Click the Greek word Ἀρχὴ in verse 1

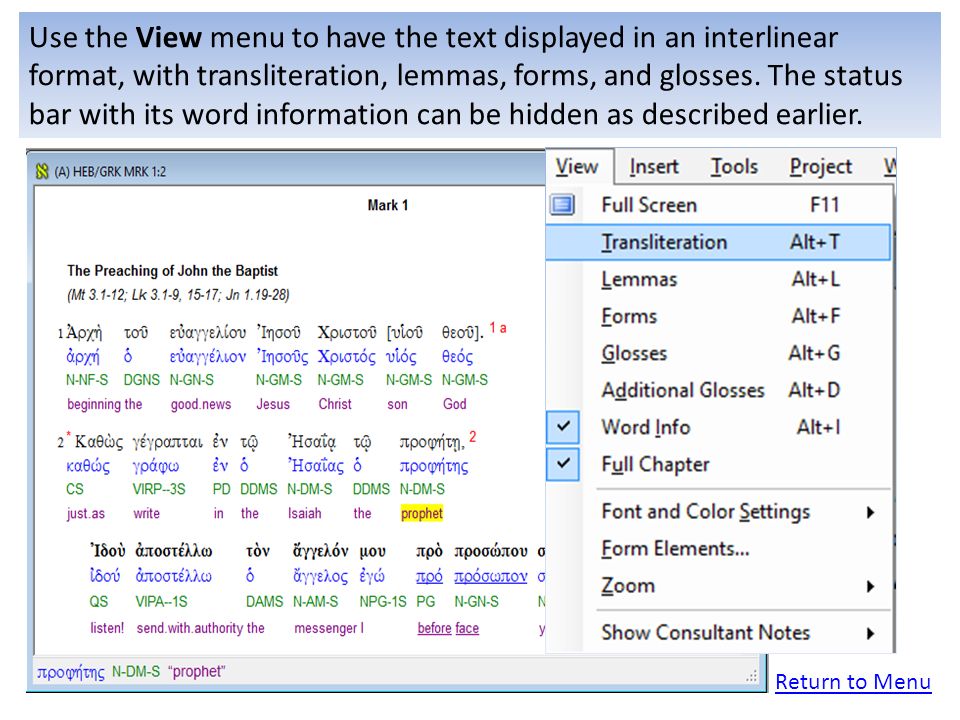pos(84,333)
